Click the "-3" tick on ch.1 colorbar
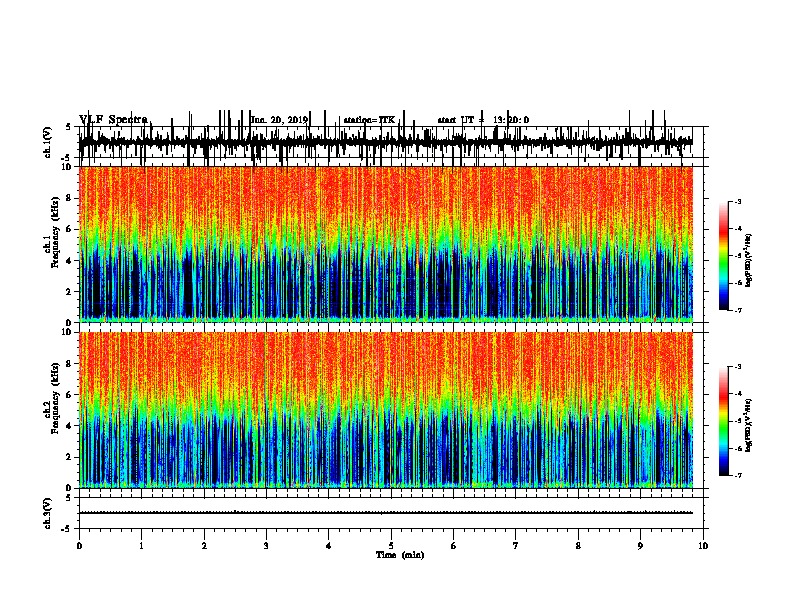Screen dimensions: 792x612 pos(738,201)
